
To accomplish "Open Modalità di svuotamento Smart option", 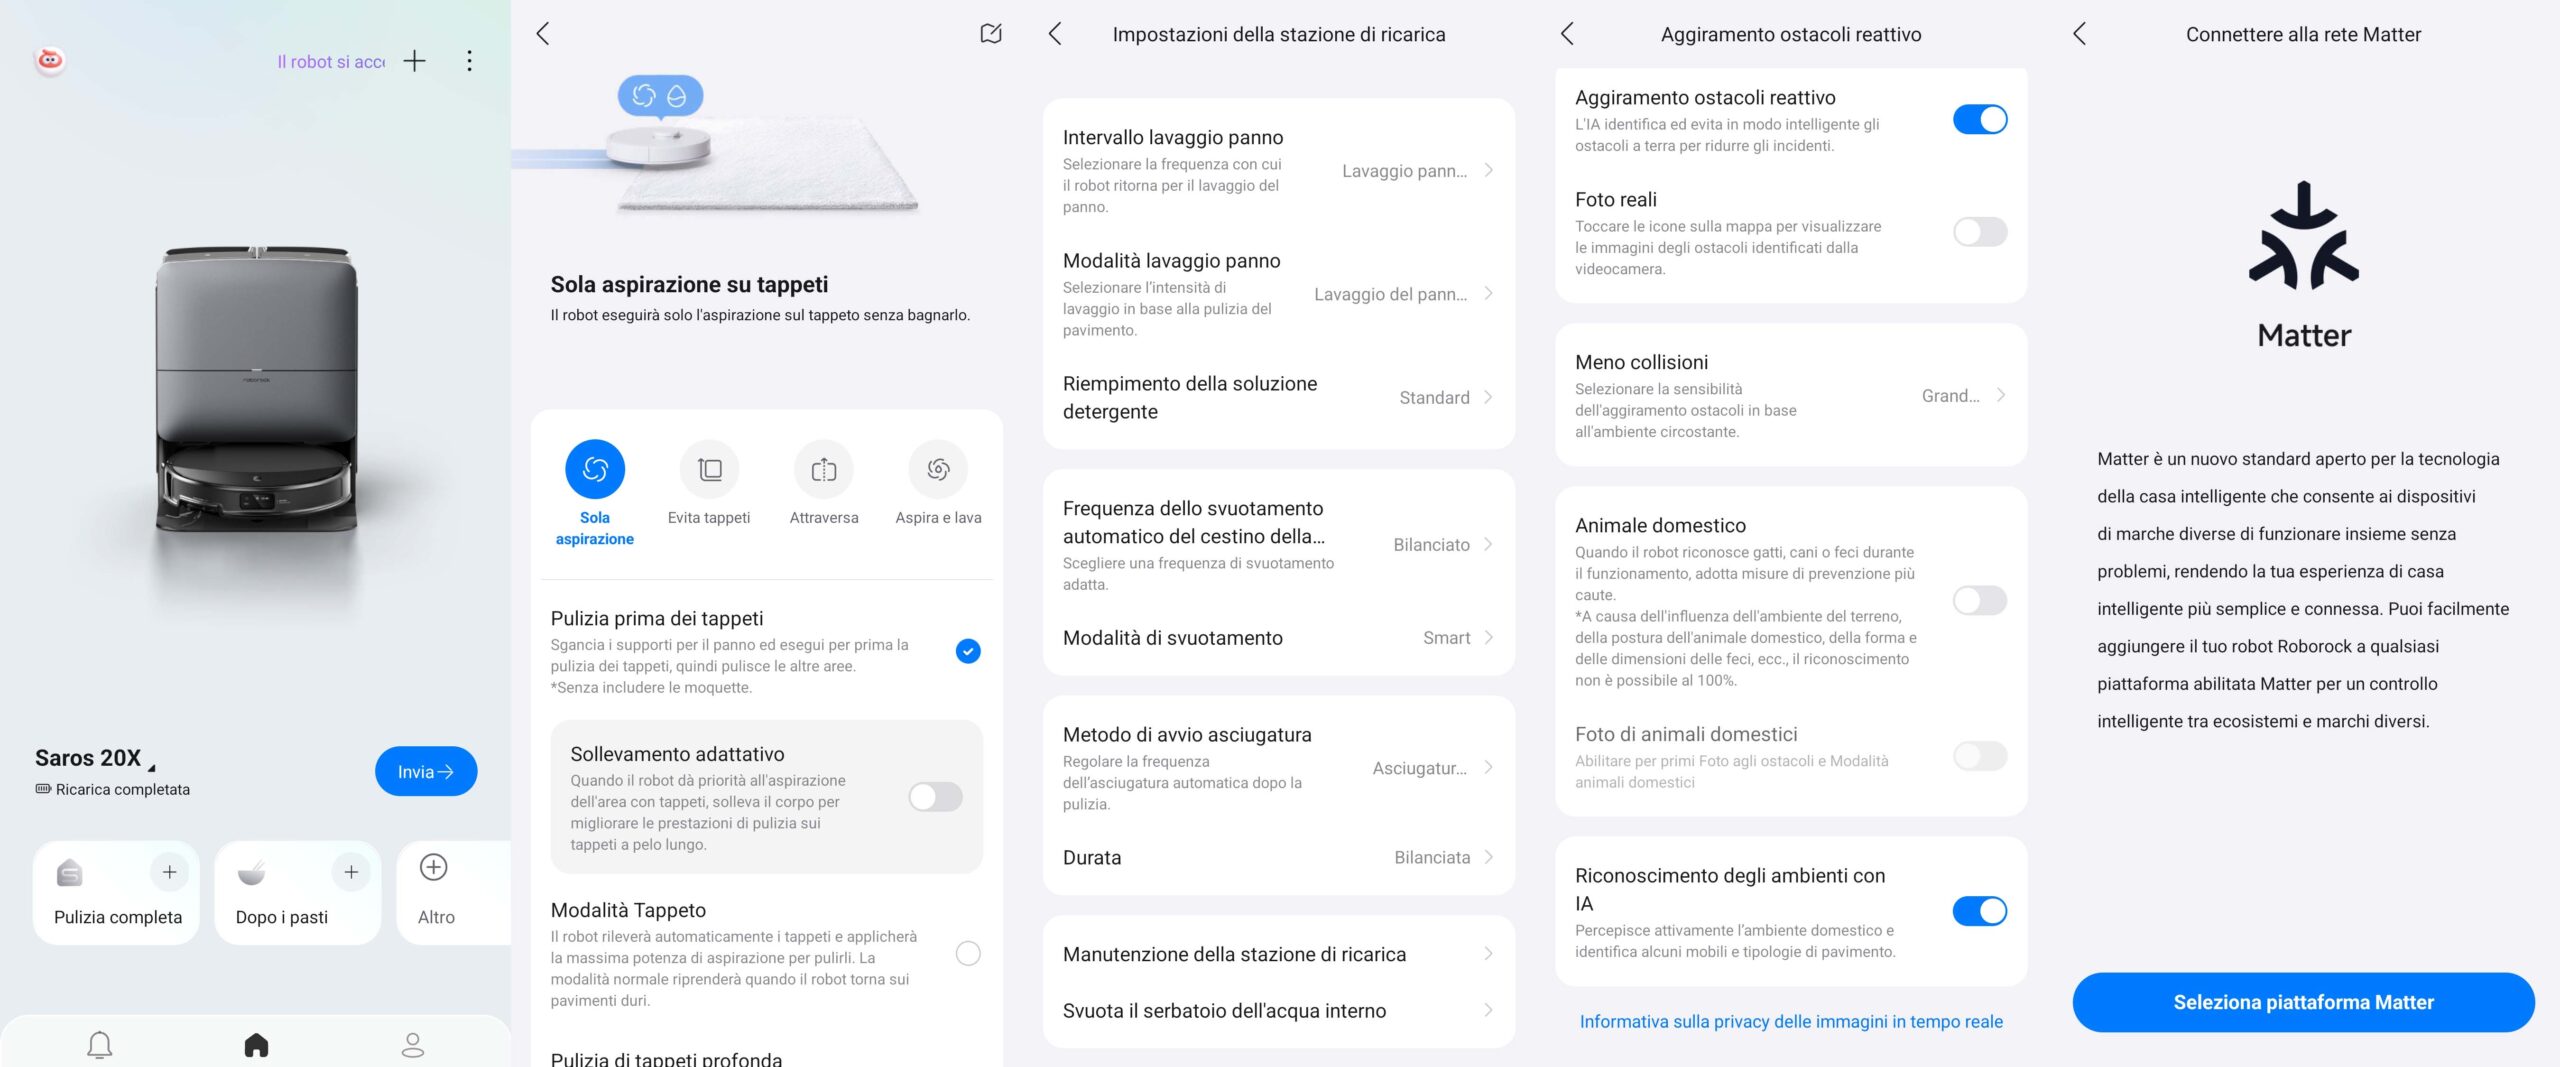I will [x=1278, y=638].
